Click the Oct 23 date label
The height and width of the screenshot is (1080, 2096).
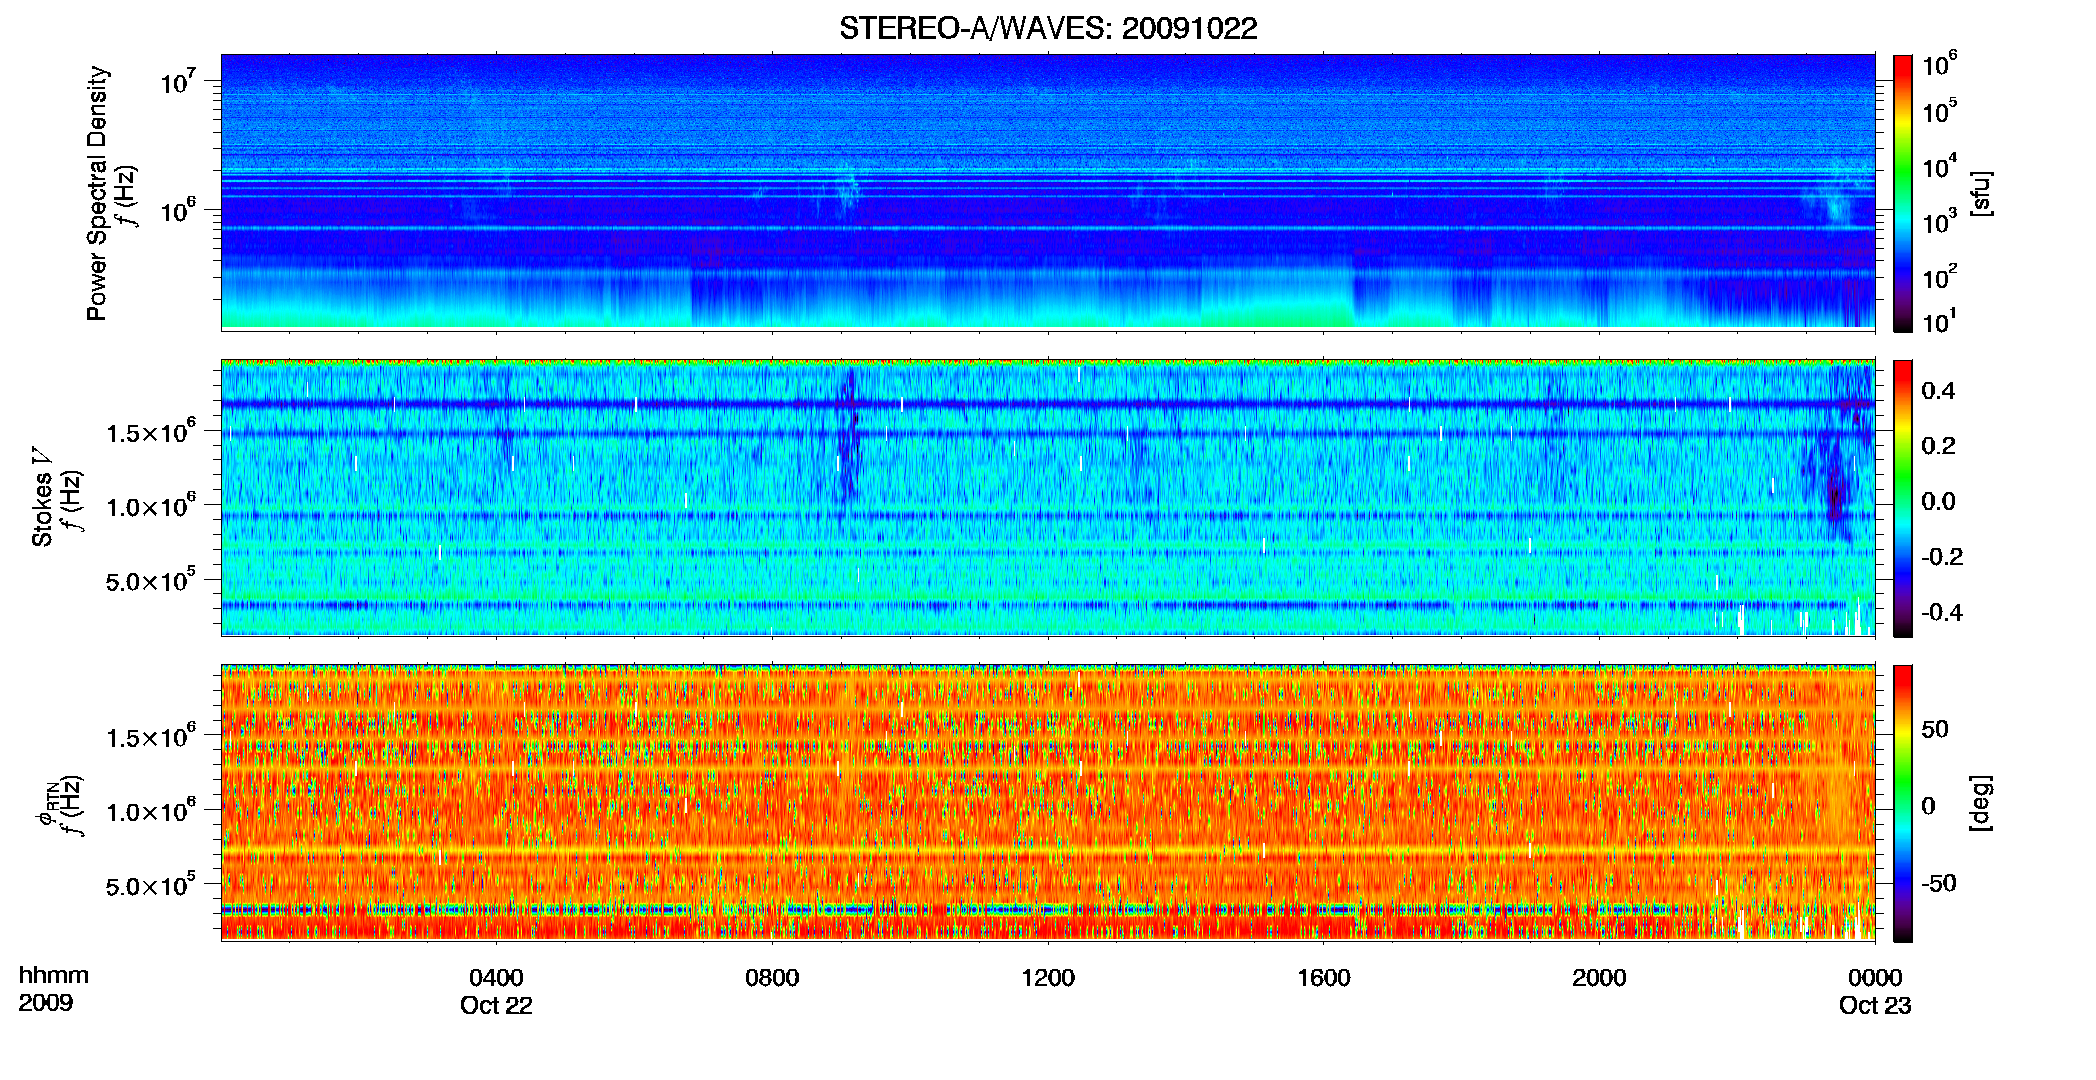[x=1875, y=1005]
